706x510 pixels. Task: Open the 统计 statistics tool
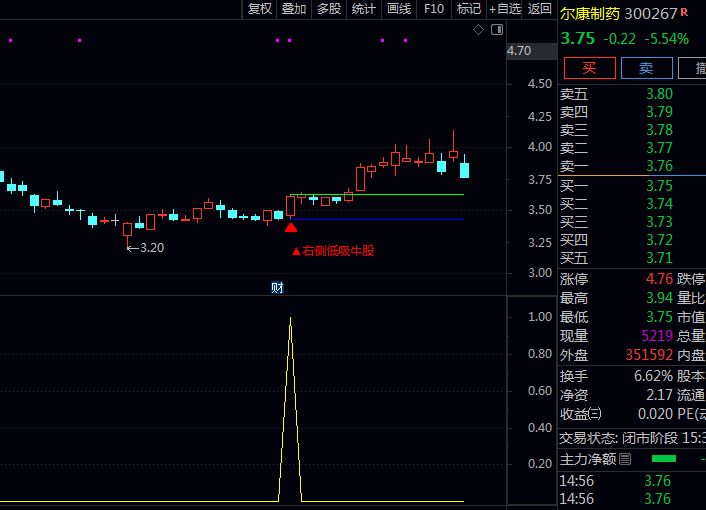(x=364, y=9)
